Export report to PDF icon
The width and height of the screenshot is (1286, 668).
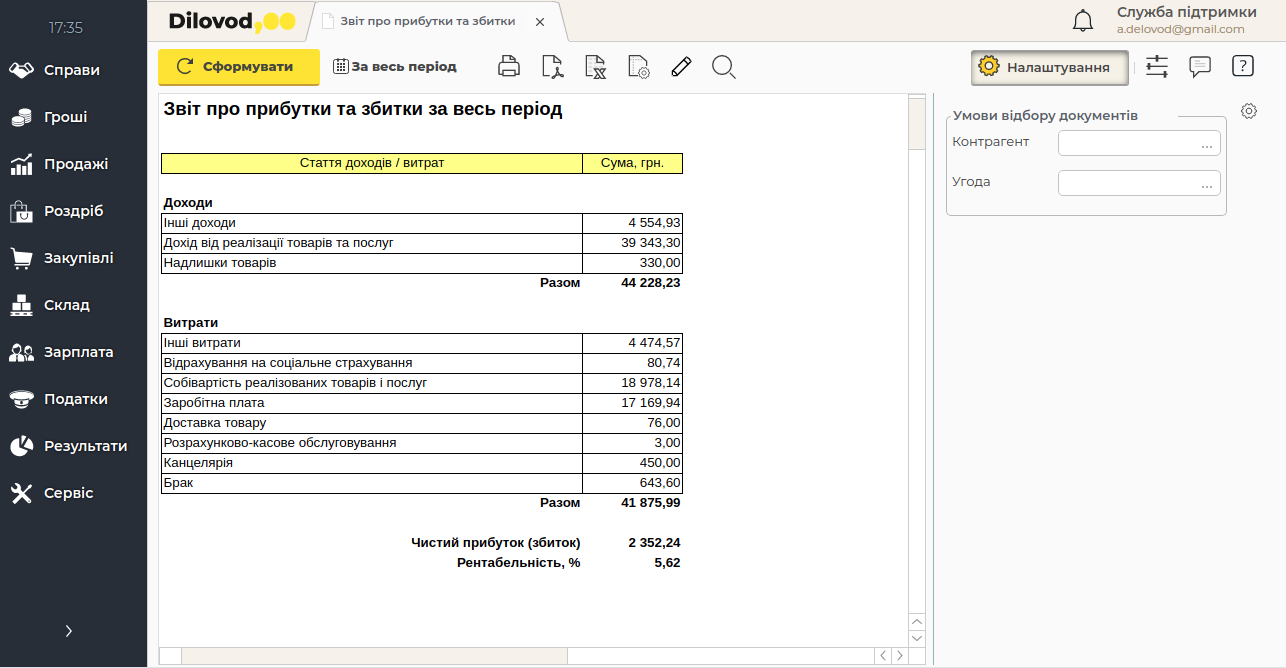pyautogui.click(x=552, y=67)
